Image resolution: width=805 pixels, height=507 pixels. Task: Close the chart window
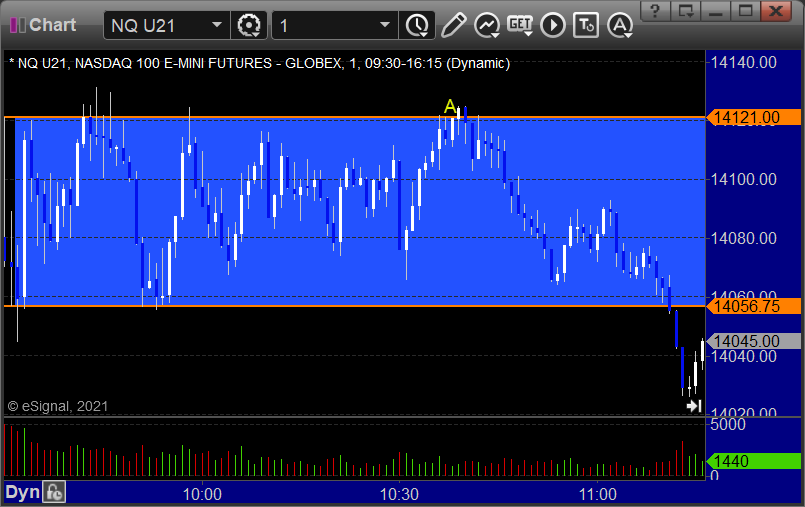point(777,11)
